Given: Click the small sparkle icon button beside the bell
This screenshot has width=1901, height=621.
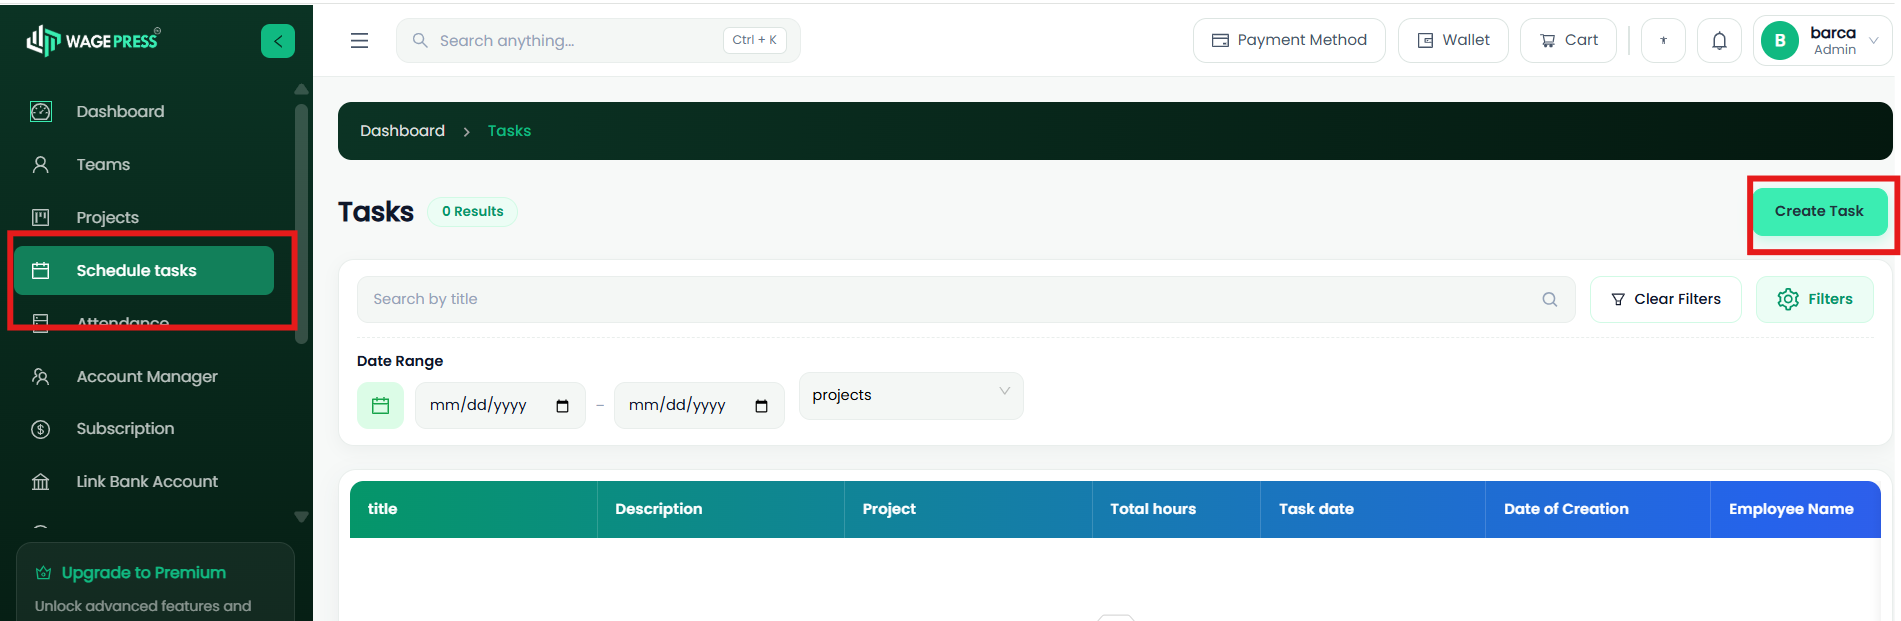Looking at the screenshot, I should pyautogui.click(x=1663, y=41).
